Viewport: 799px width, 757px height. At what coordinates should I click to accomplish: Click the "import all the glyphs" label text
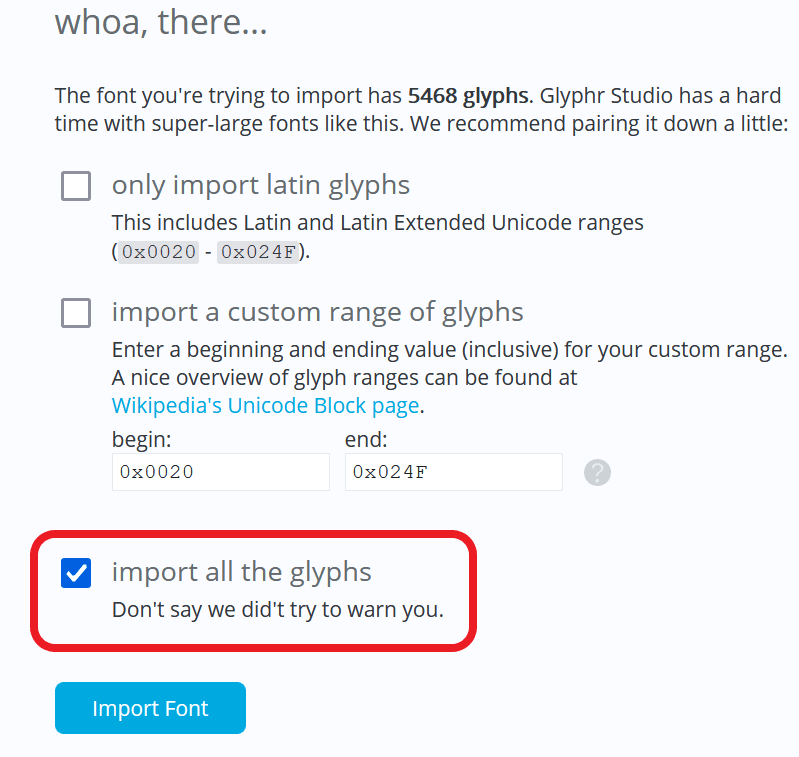click(241, 572)
